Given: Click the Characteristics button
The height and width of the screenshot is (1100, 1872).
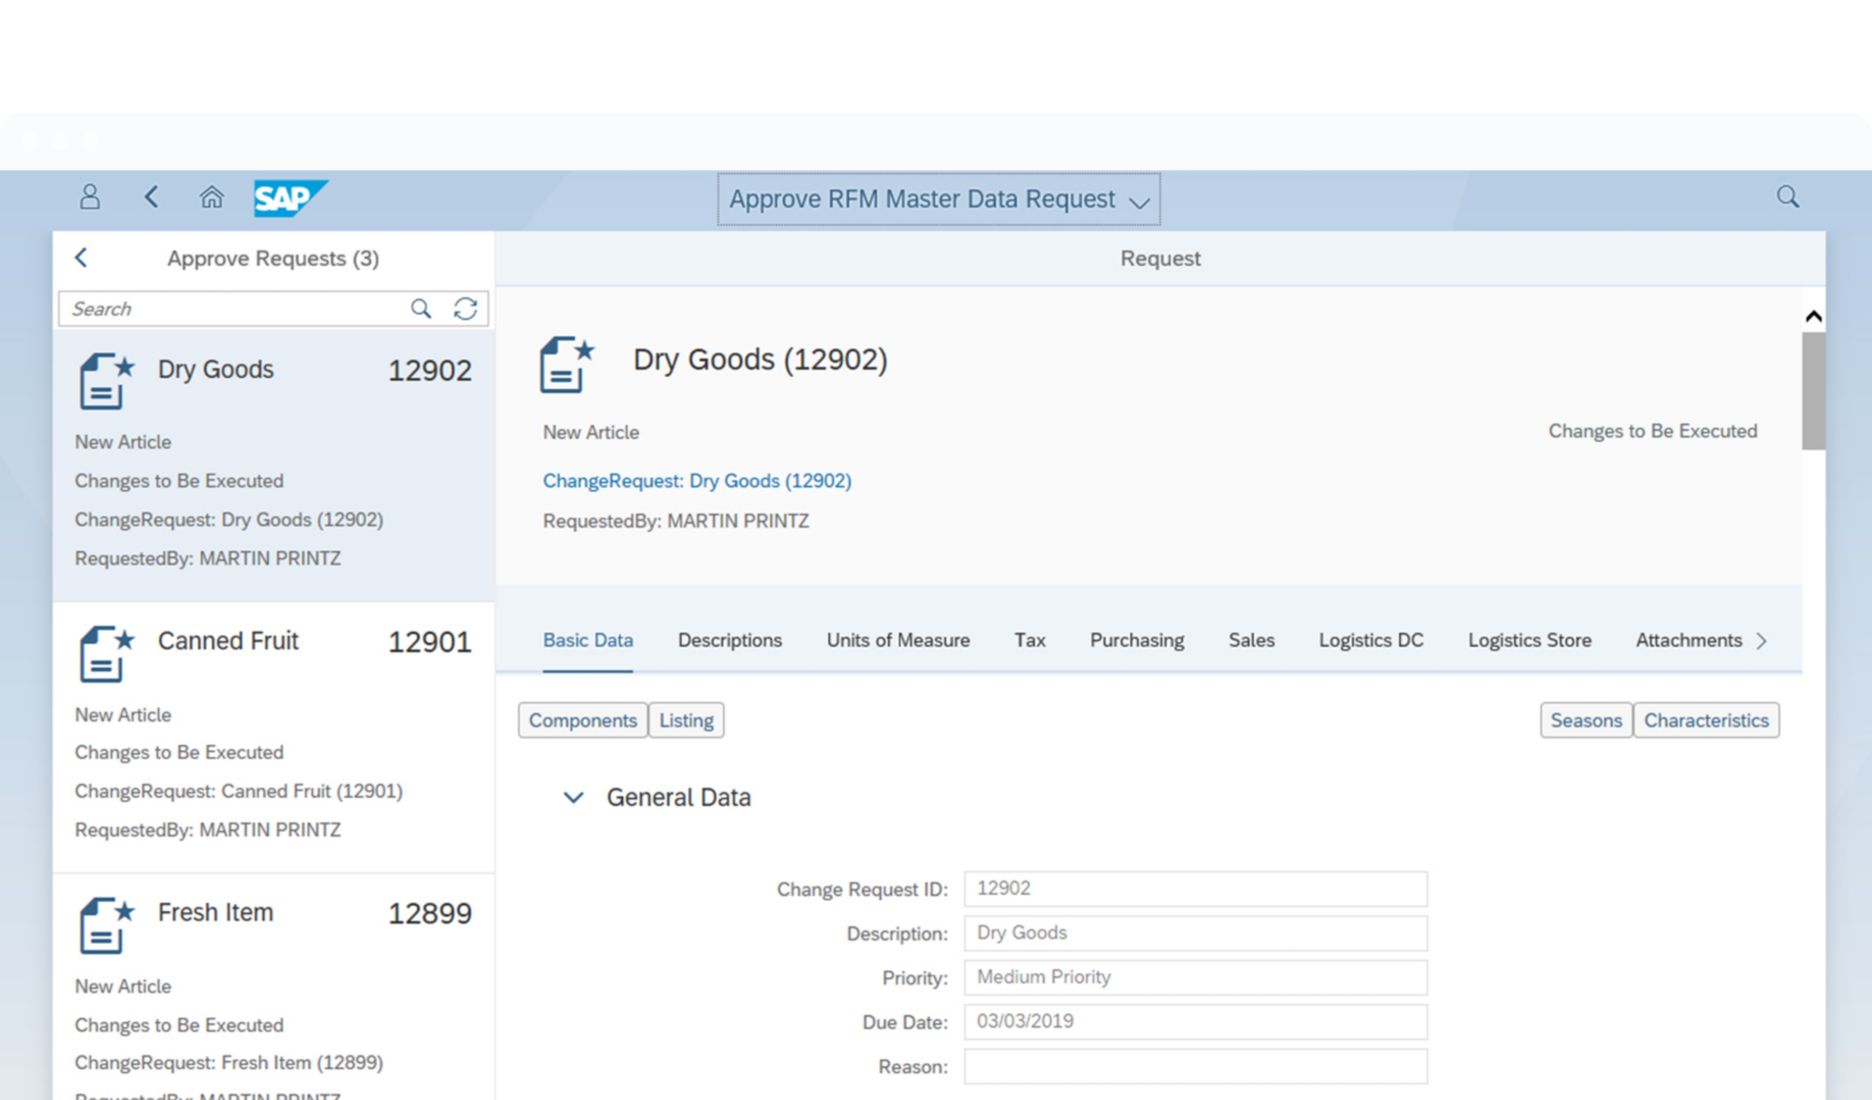Looking at the screenshot, I should point(1706,720).
